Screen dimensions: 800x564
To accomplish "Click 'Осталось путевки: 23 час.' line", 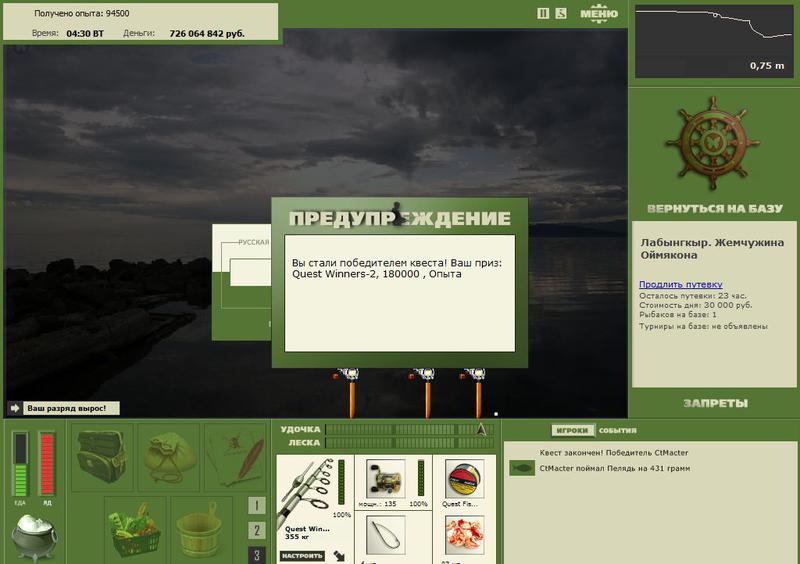I will (x=692, y=296).
